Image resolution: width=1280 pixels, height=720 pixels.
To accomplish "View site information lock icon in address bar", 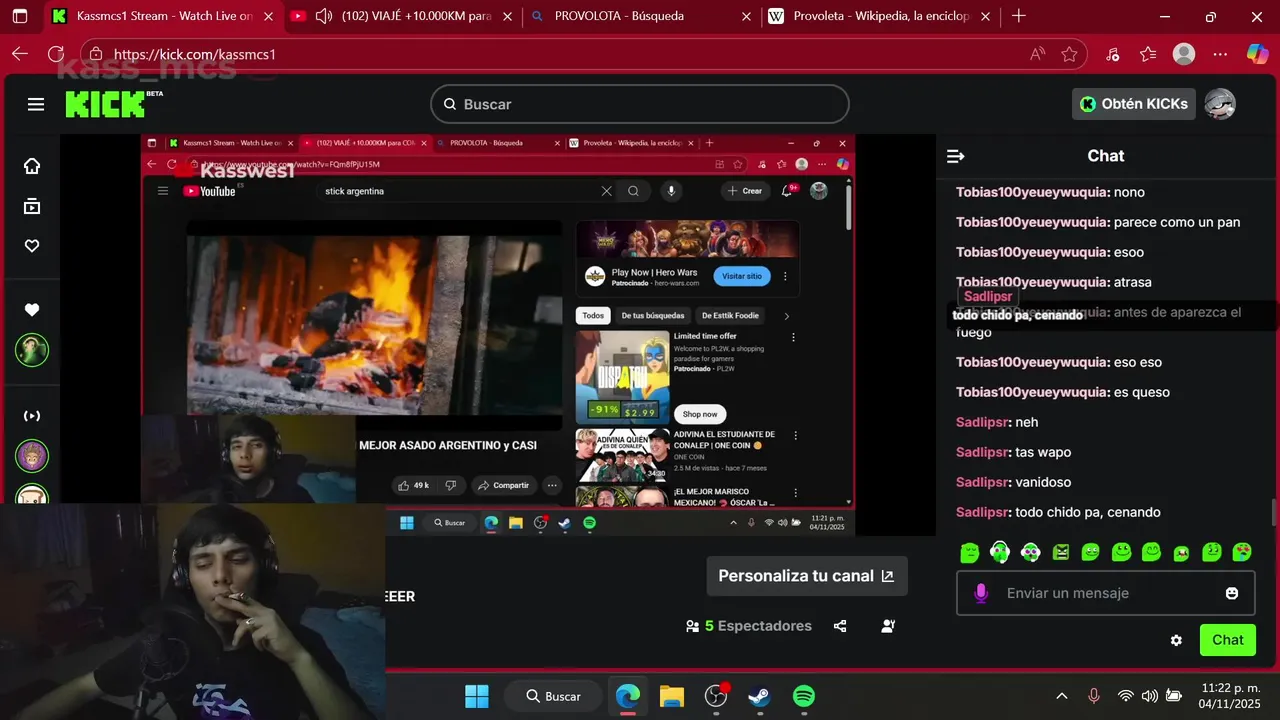I will click(95, 55).
